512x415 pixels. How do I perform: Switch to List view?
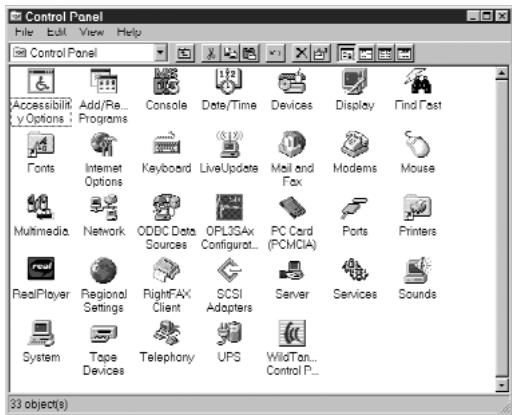point(385,53)
